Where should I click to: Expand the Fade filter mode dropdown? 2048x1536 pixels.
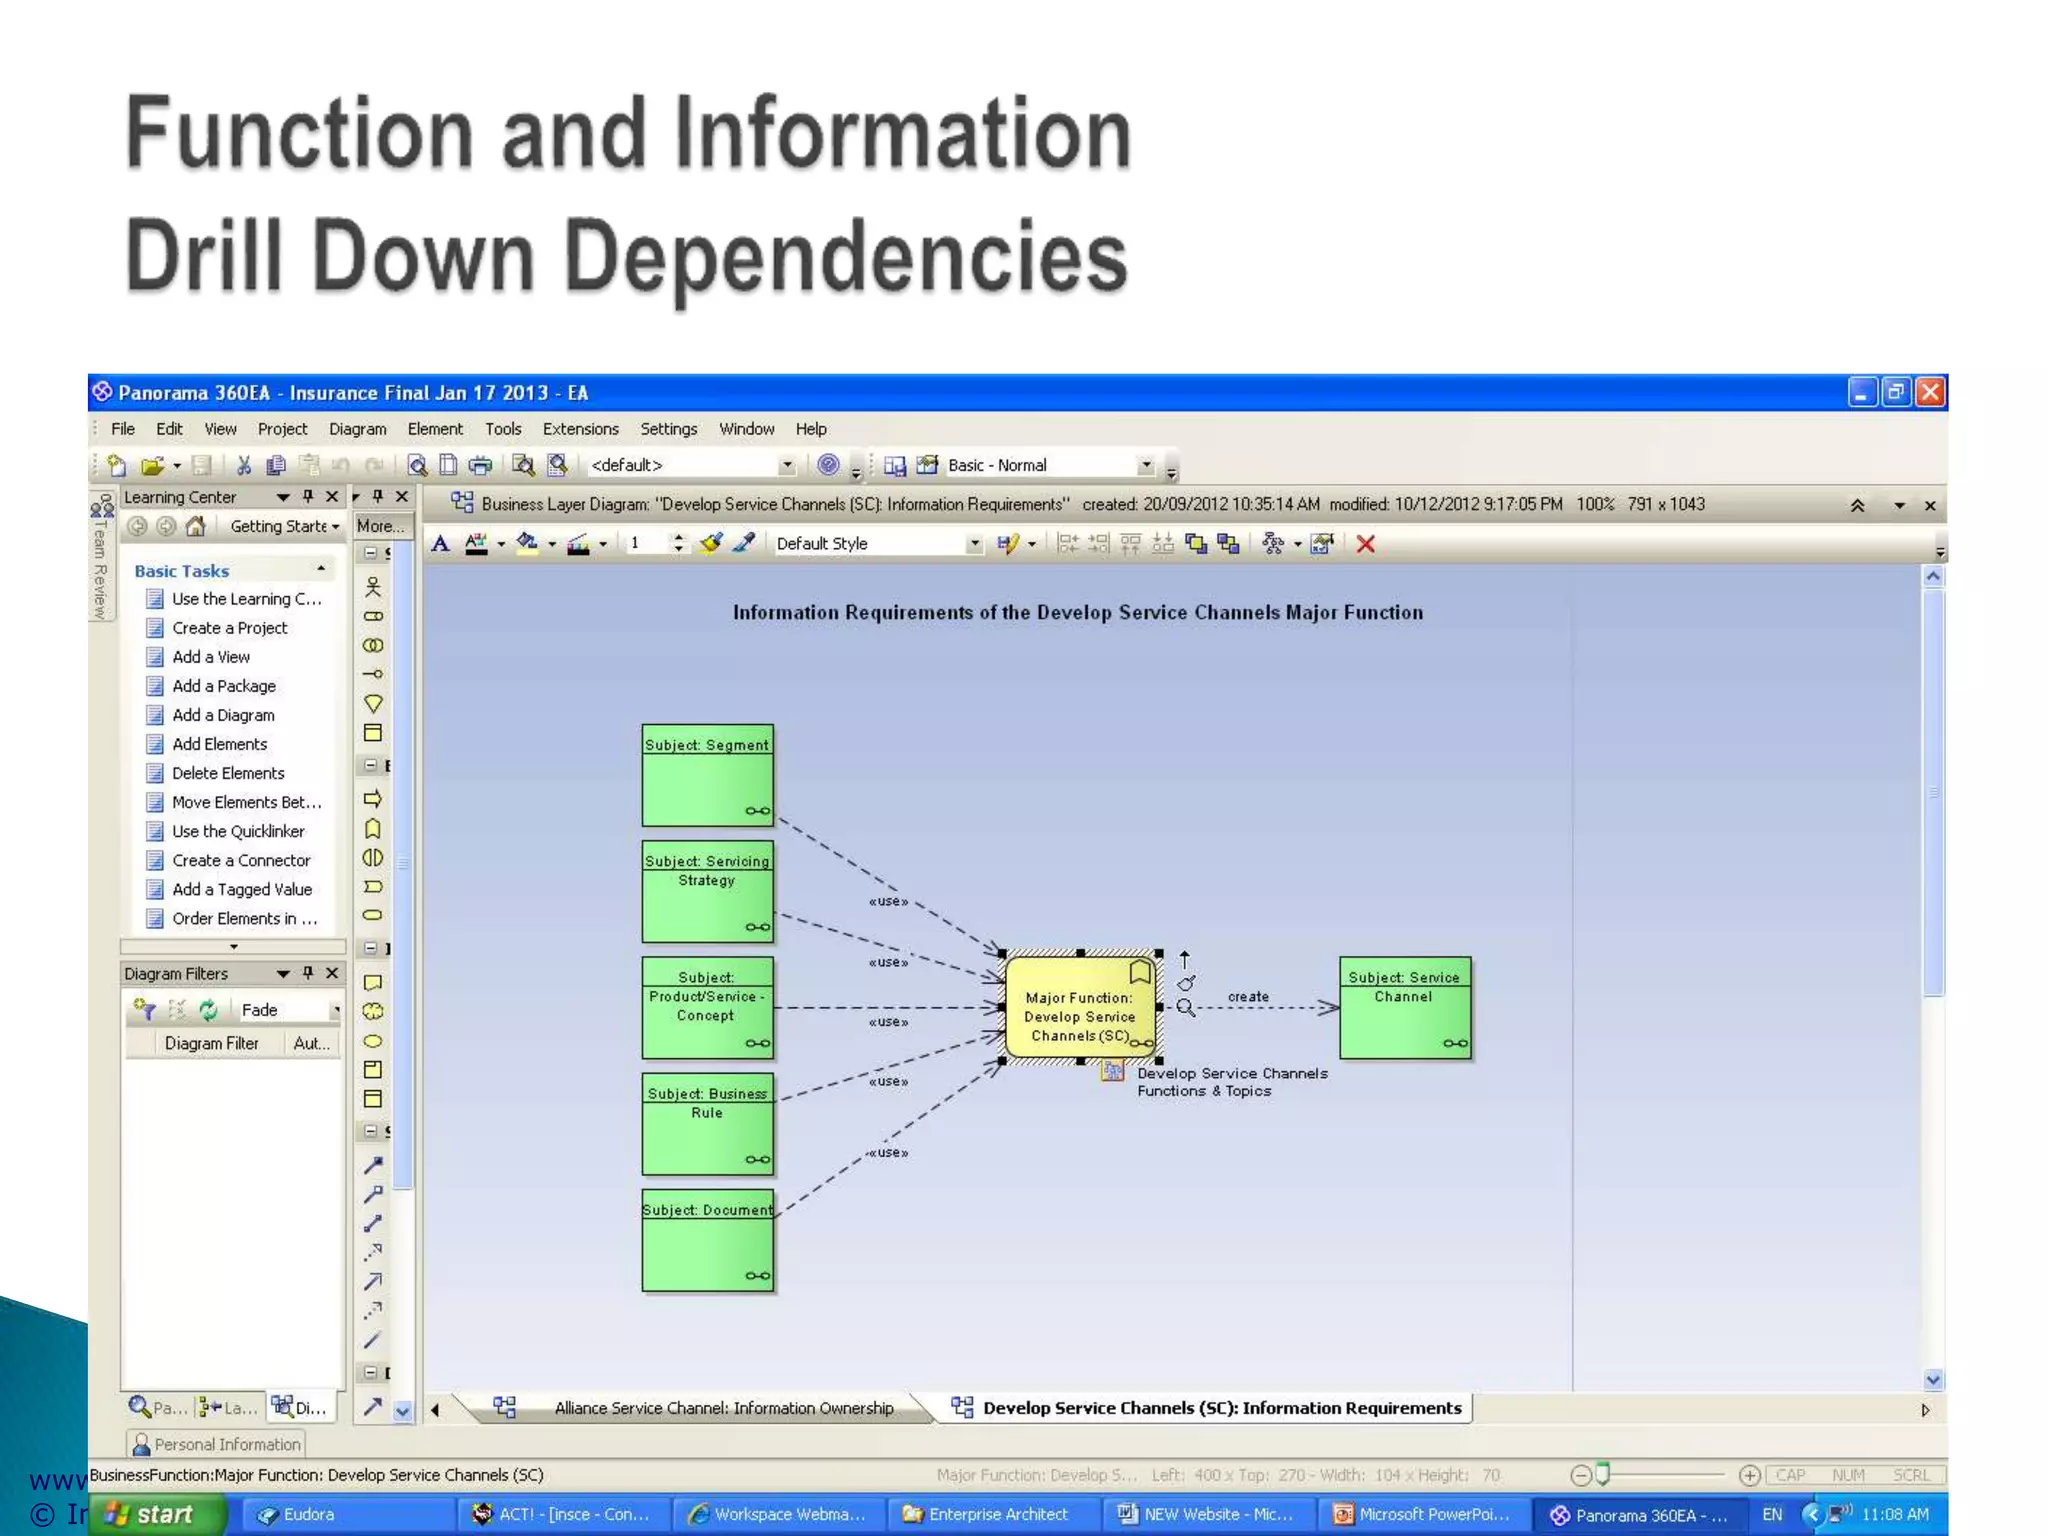pyautogui.click(x=336, y=1010)
